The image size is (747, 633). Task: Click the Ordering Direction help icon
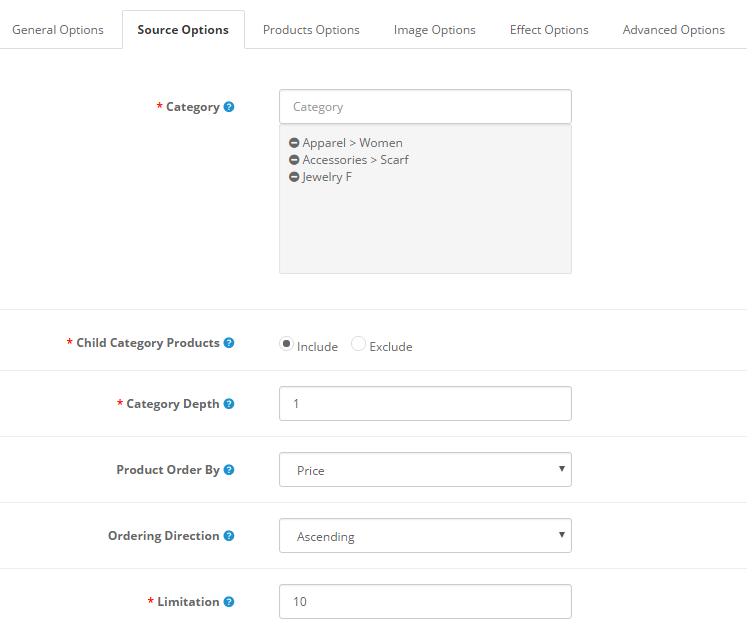point(229,536)
